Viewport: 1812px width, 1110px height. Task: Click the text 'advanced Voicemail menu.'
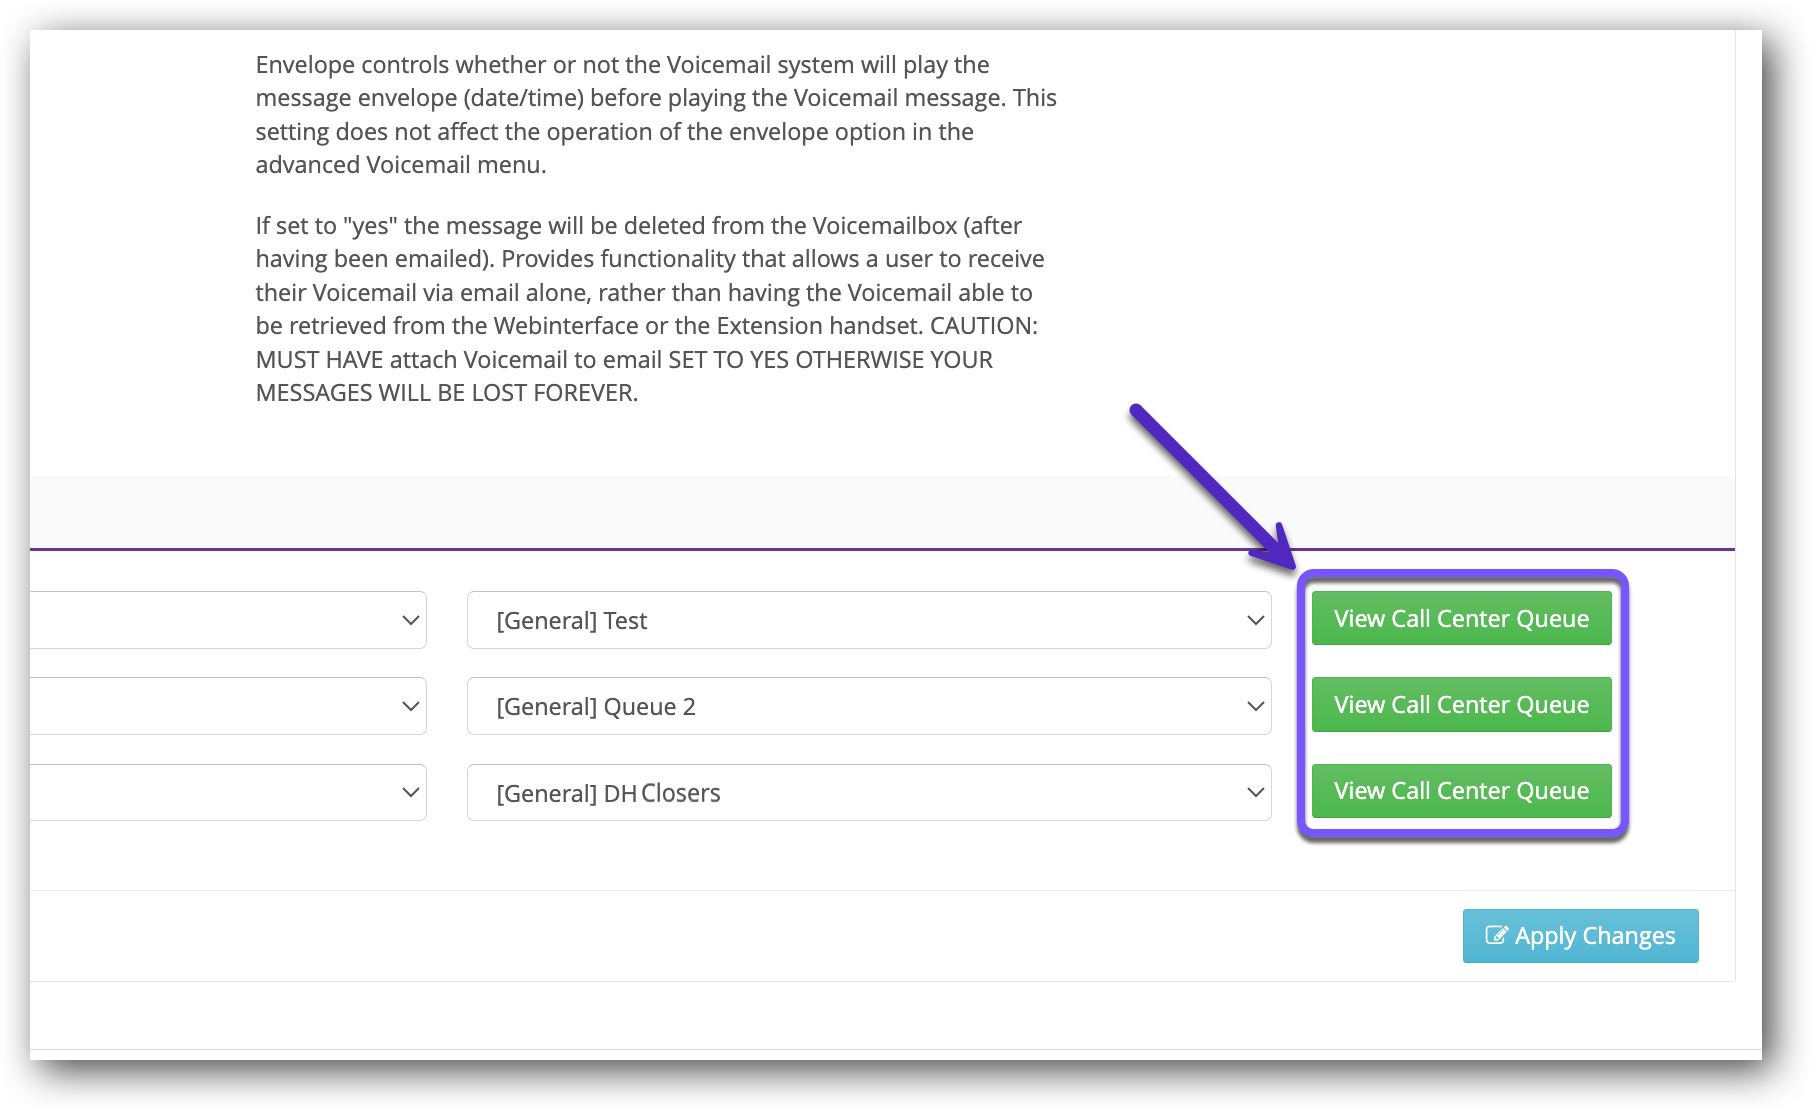pyautogui.click(x=401, y=165)
